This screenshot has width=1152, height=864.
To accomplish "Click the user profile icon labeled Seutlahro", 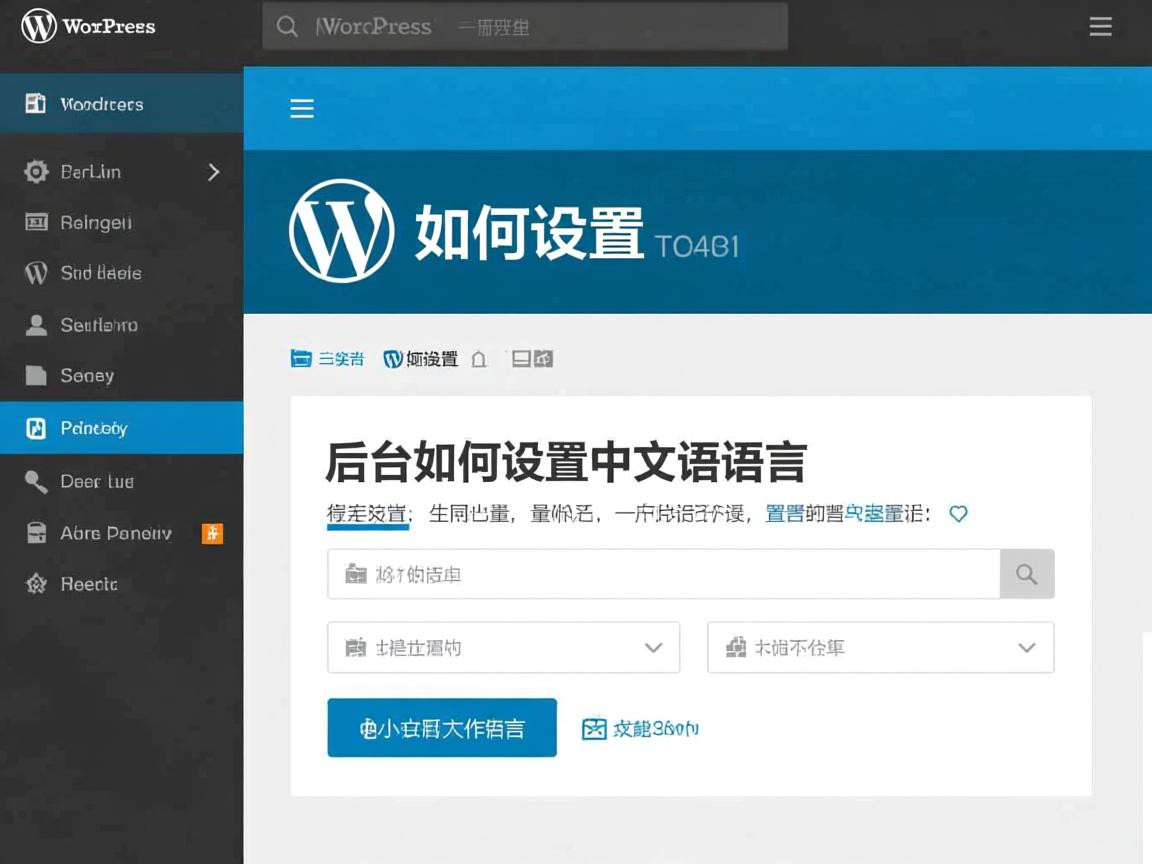I will 37,324.
